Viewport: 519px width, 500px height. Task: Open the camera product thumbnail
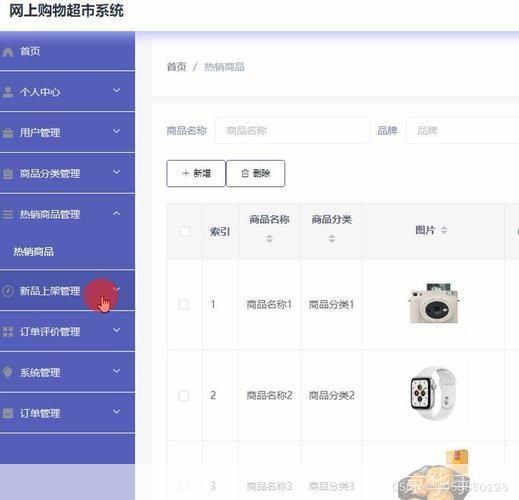(x=434, y=303)
